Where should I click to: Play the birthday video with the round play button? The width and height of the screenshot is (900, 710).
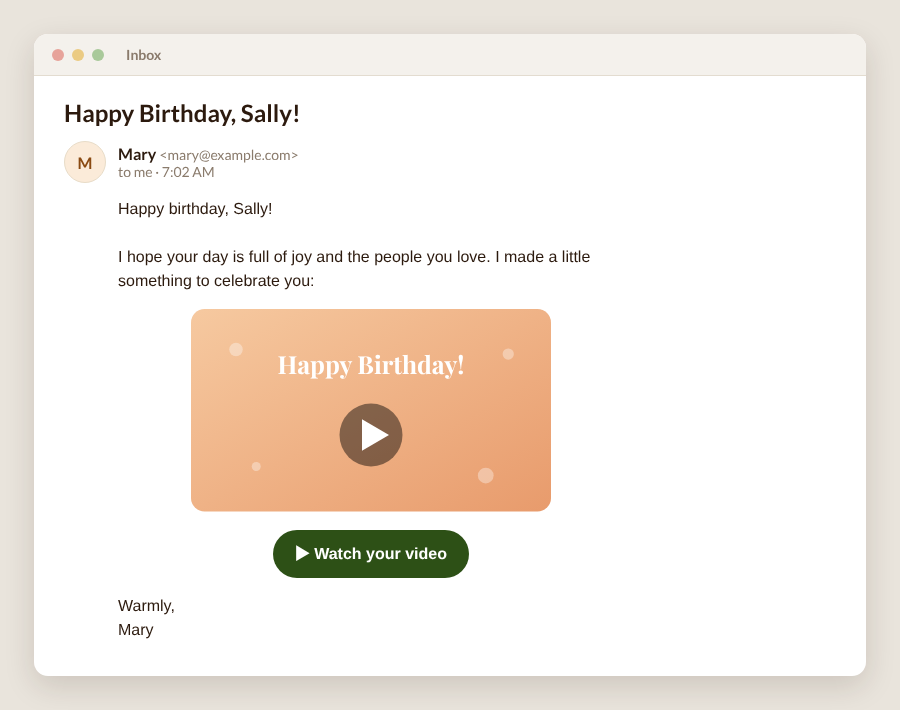[371, 434]
